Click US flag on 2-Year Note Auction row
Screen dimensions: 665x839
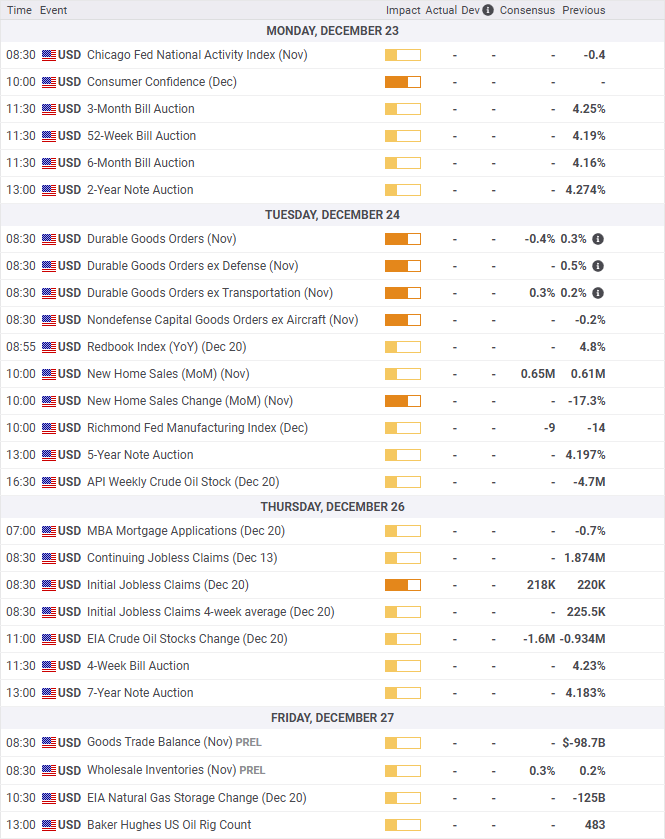[x=49, y=190]
